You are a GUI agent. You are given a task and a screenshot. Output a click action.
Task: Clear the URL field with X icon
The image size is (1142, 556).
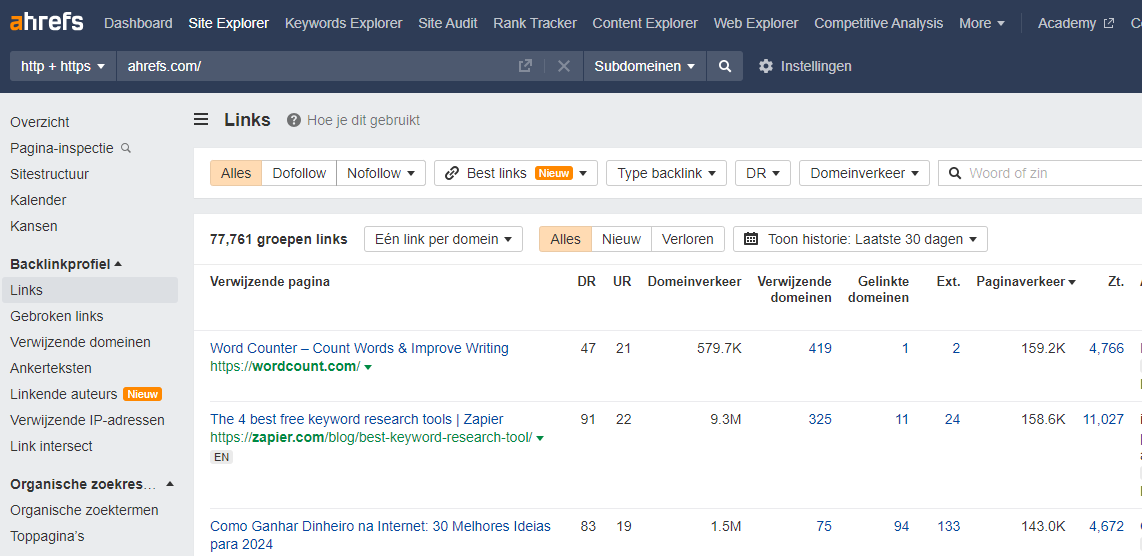click(564, 66)
